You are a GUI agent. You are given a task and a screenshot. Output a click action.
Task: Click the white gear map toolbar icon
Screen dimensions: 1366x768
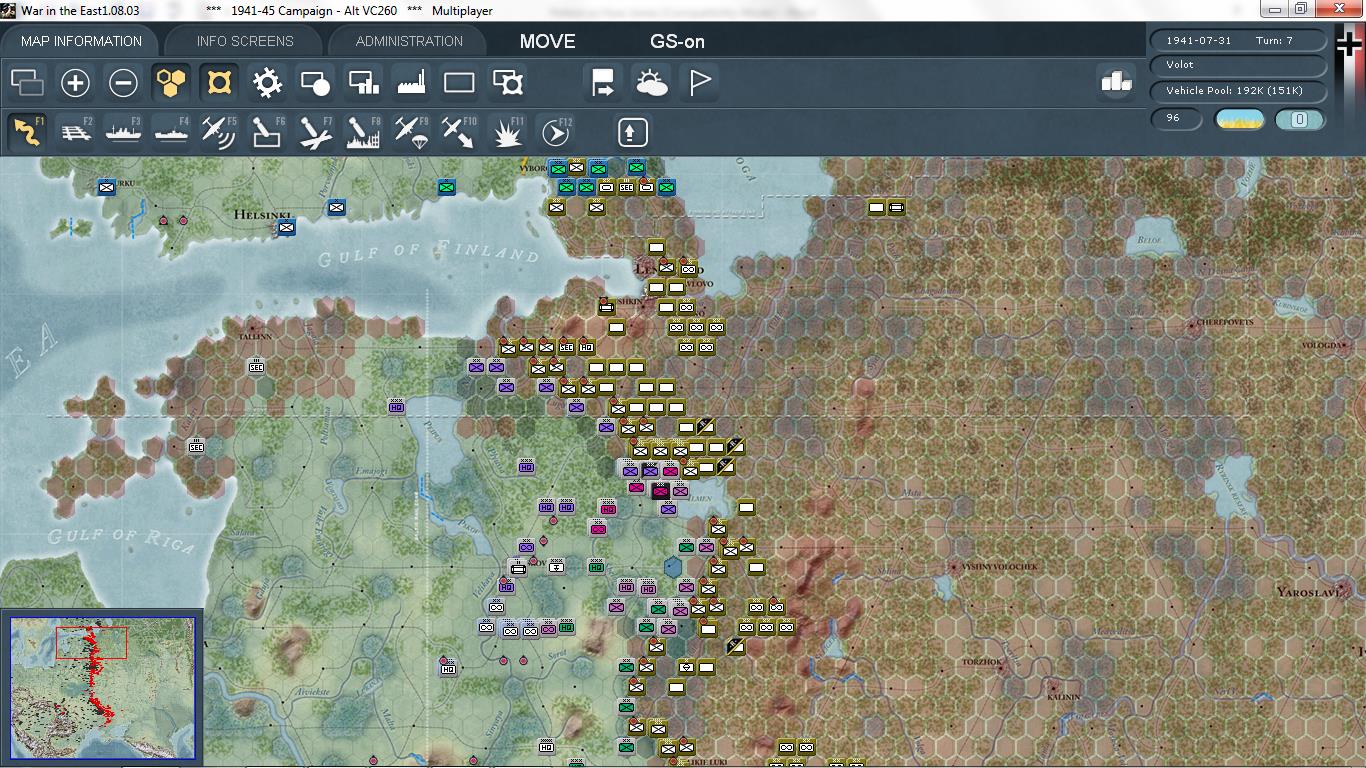[x=267, y=82]
